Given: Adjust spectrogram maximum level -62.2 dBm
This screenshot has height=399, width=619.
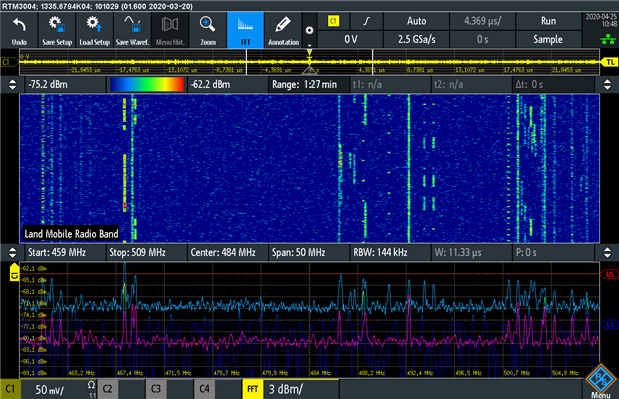Looking at the screenshot, I should click(x=227, y=84).
